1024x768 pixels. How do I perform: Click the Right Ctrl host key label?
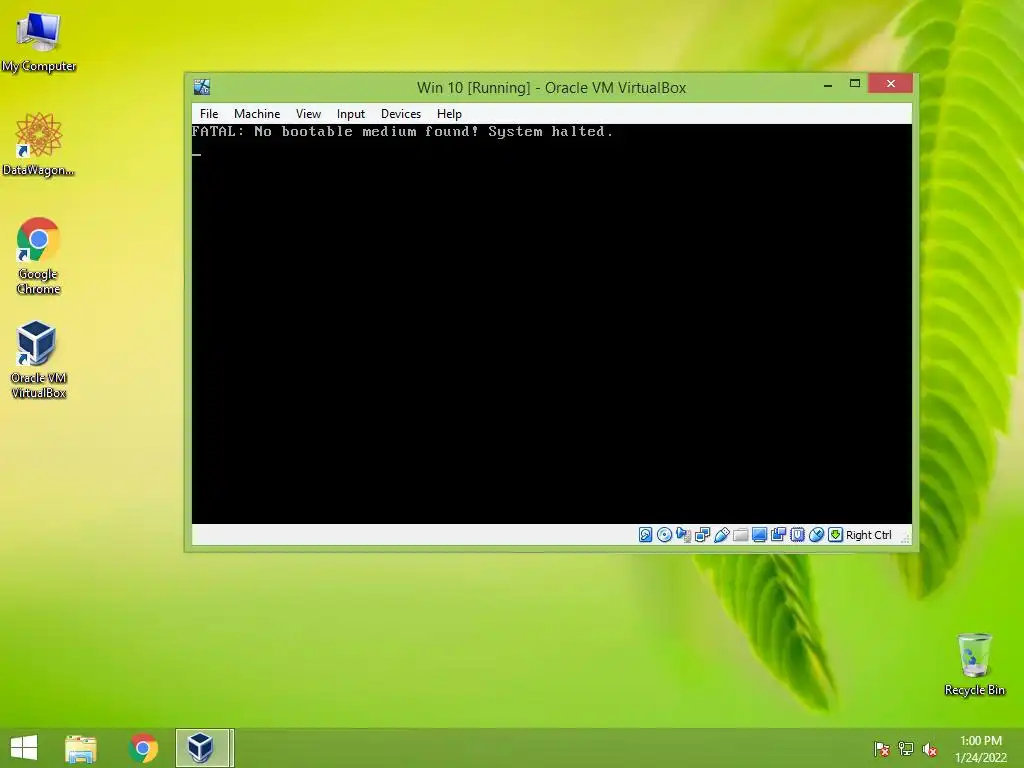[x=869, y=535]
